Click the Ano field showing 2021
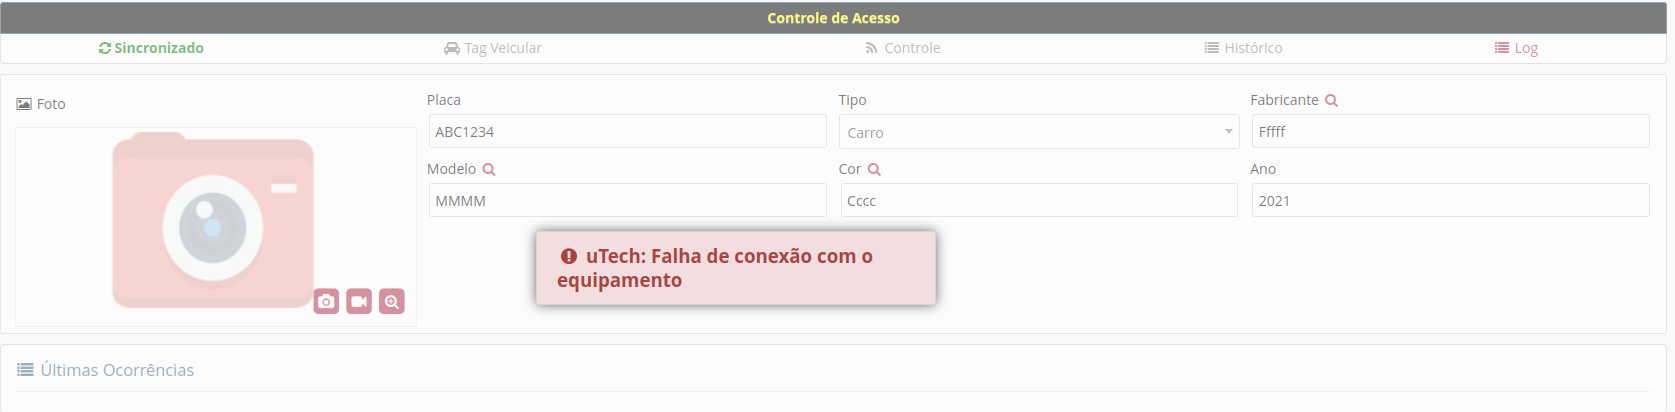The image size is (1675, 412). coord(1450,200)
